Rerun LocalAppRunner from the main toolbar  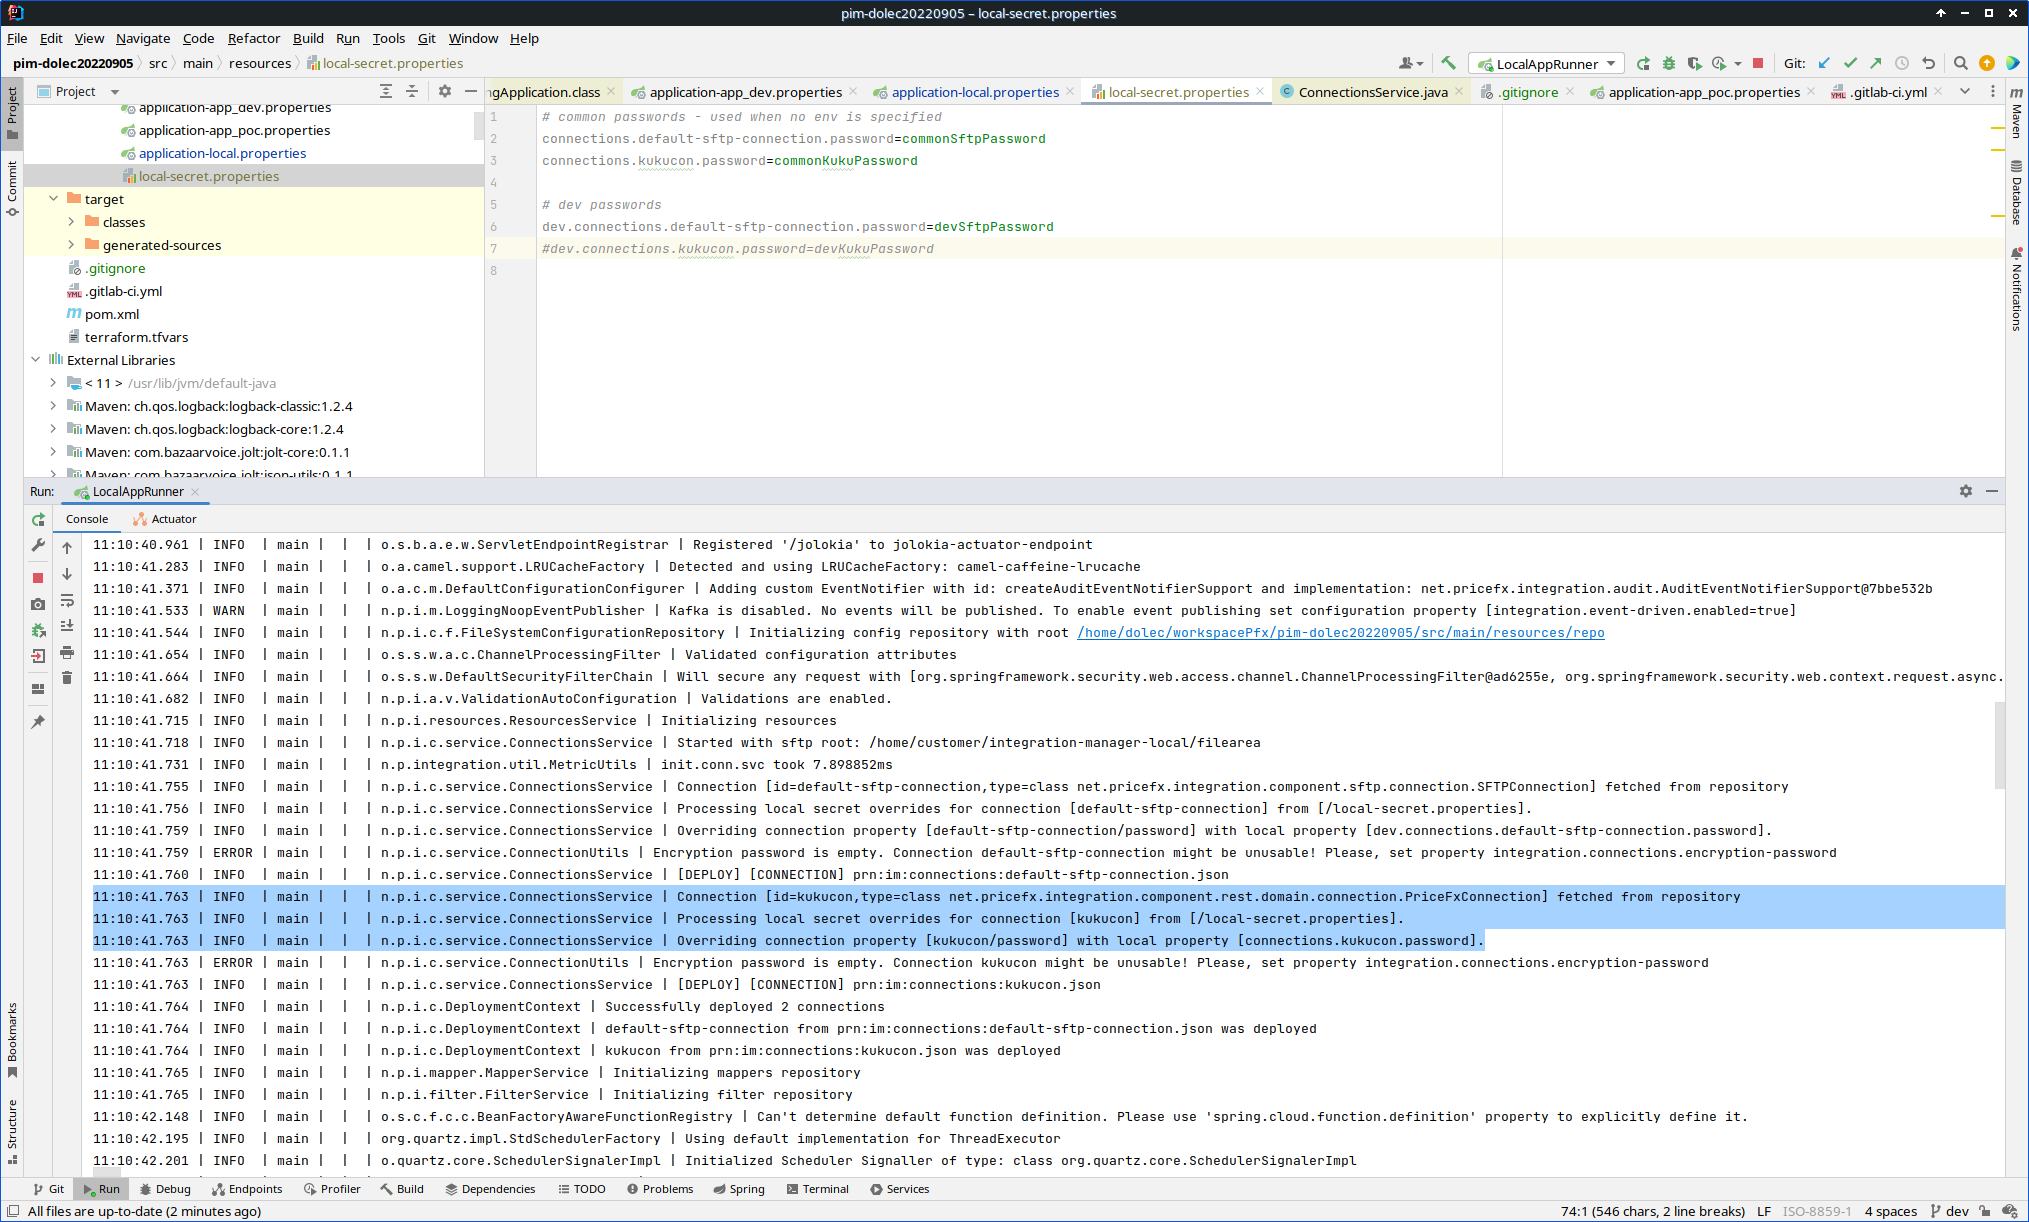click(1643, 63)
